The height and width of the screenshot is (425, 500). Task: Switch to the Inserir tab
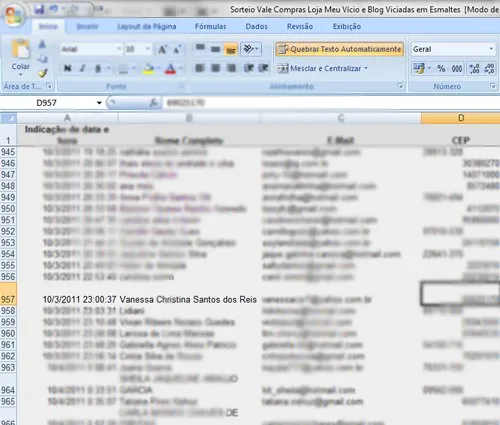(x=87, y=26)
